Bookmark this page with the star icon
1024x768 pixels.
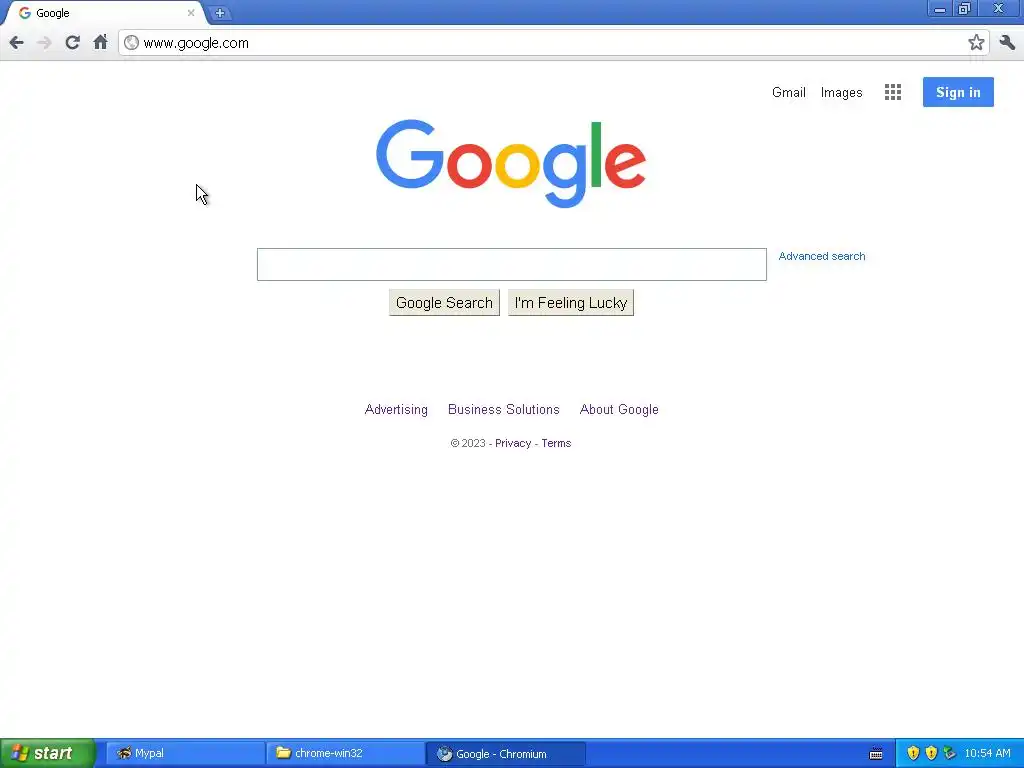(x=976, y=43)
